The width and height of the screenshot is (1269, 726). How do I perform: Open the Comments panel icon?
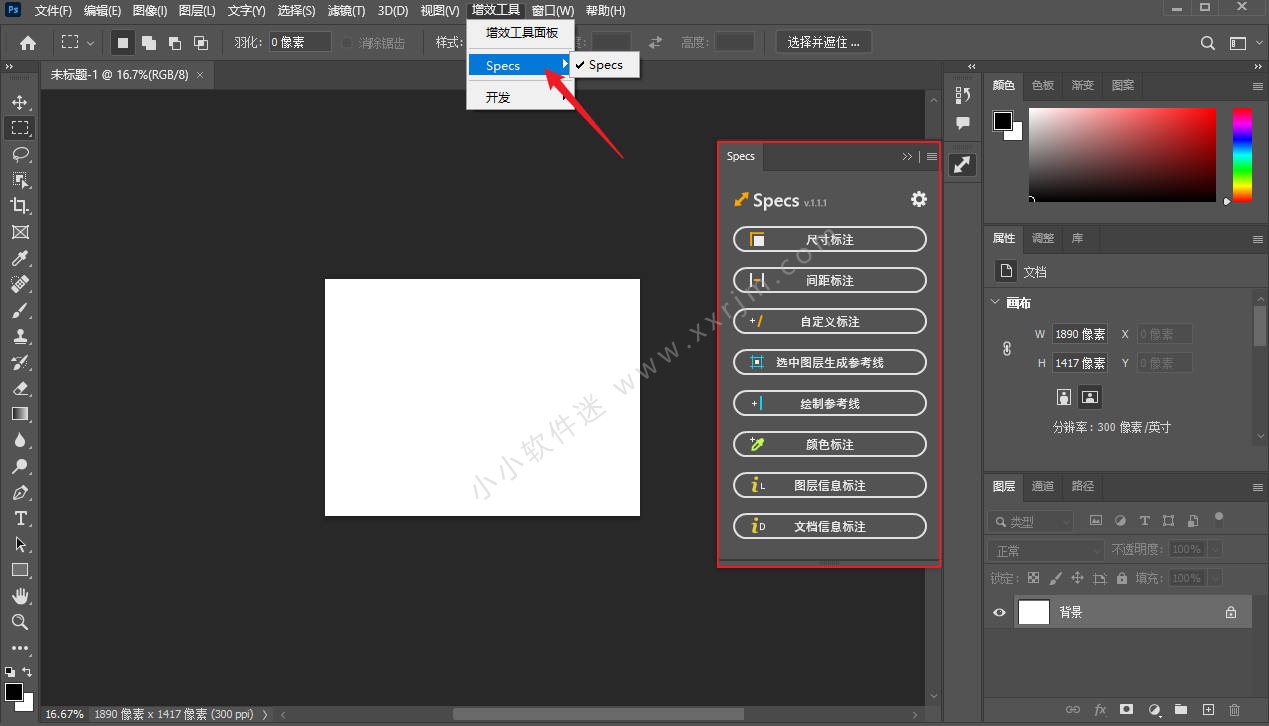click(962, 123)
